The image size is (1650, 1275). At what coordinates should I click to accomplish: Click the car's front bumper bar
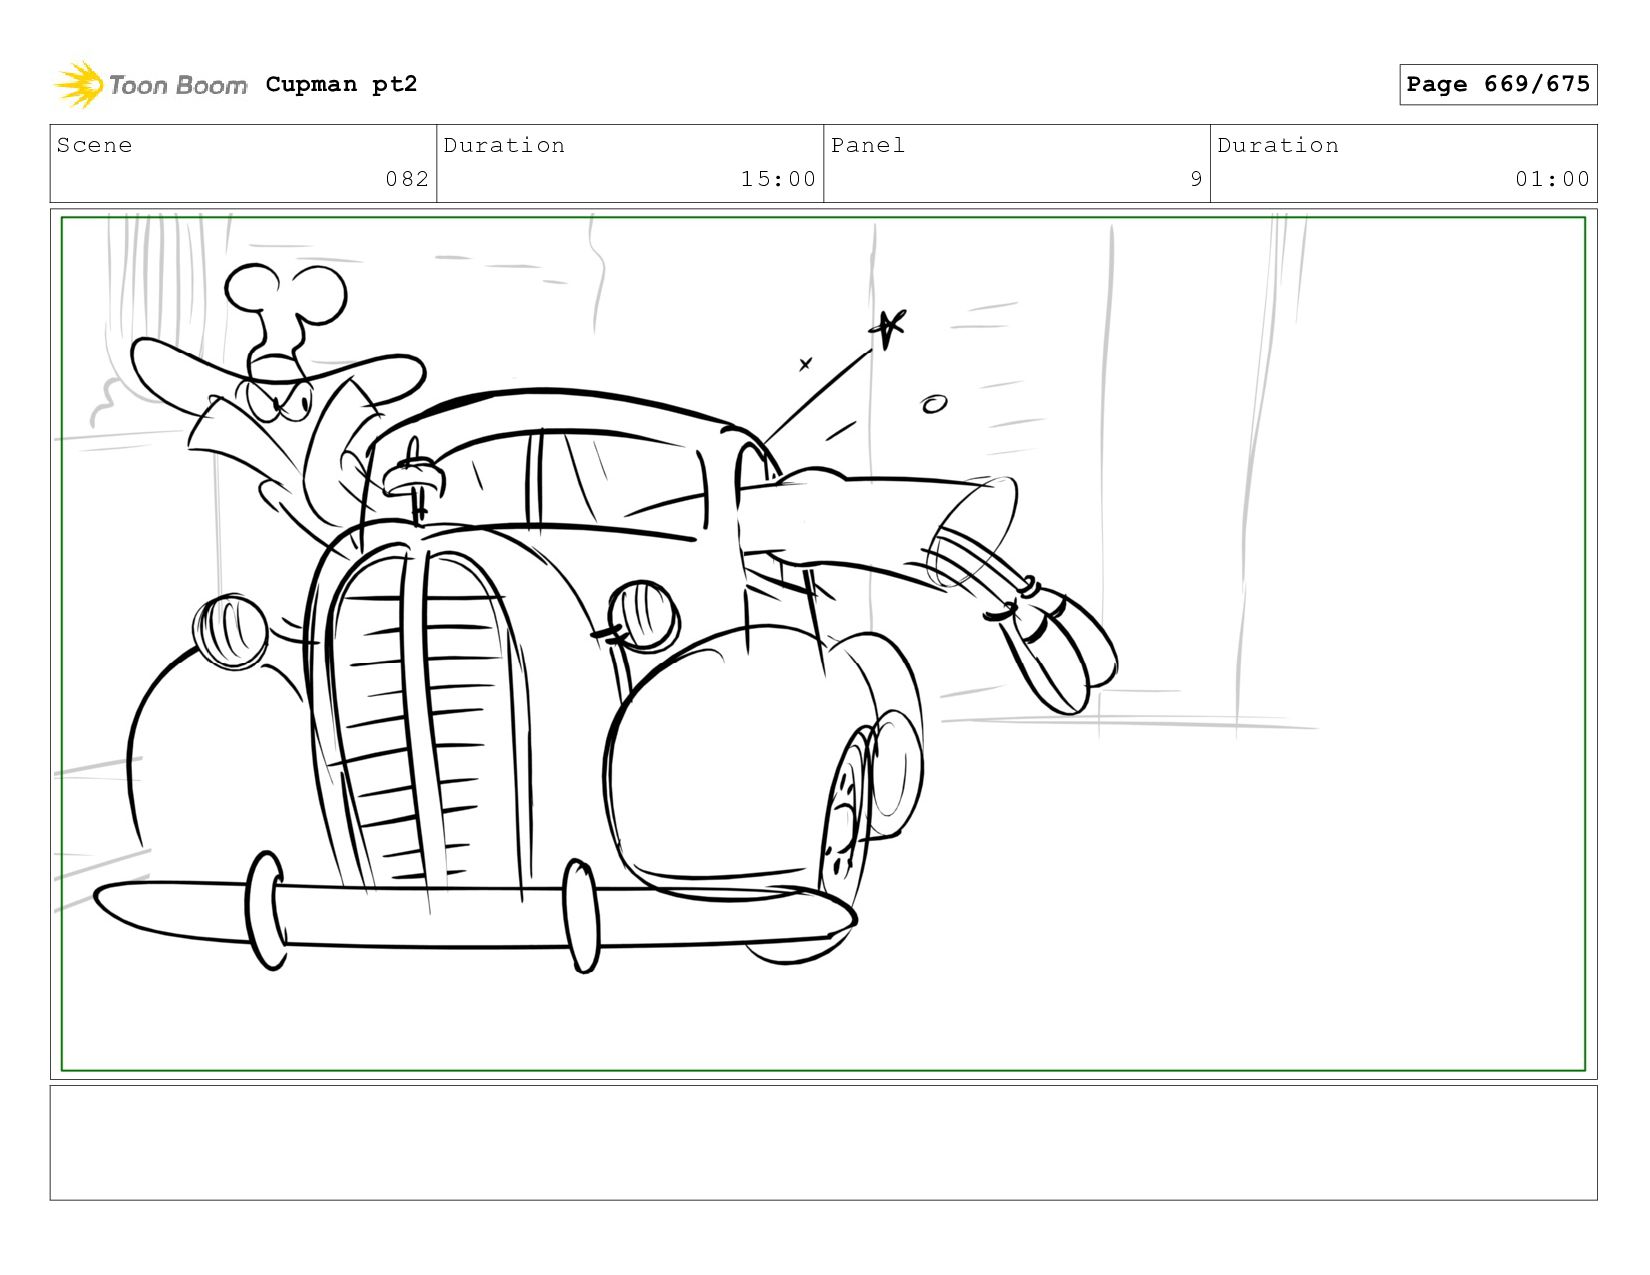coord(470,915)
